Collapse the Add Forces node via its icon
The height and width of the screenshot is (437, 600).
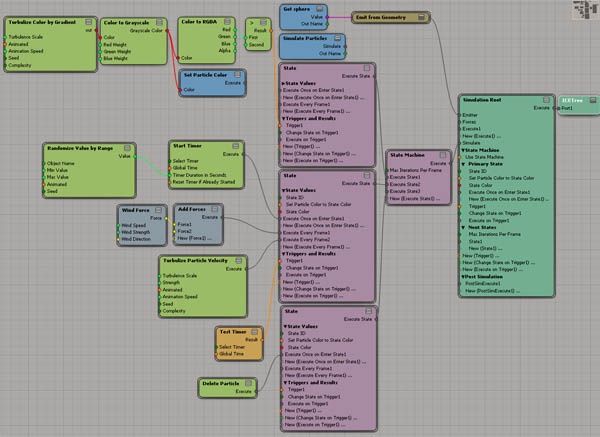click(x=215, y=209)
